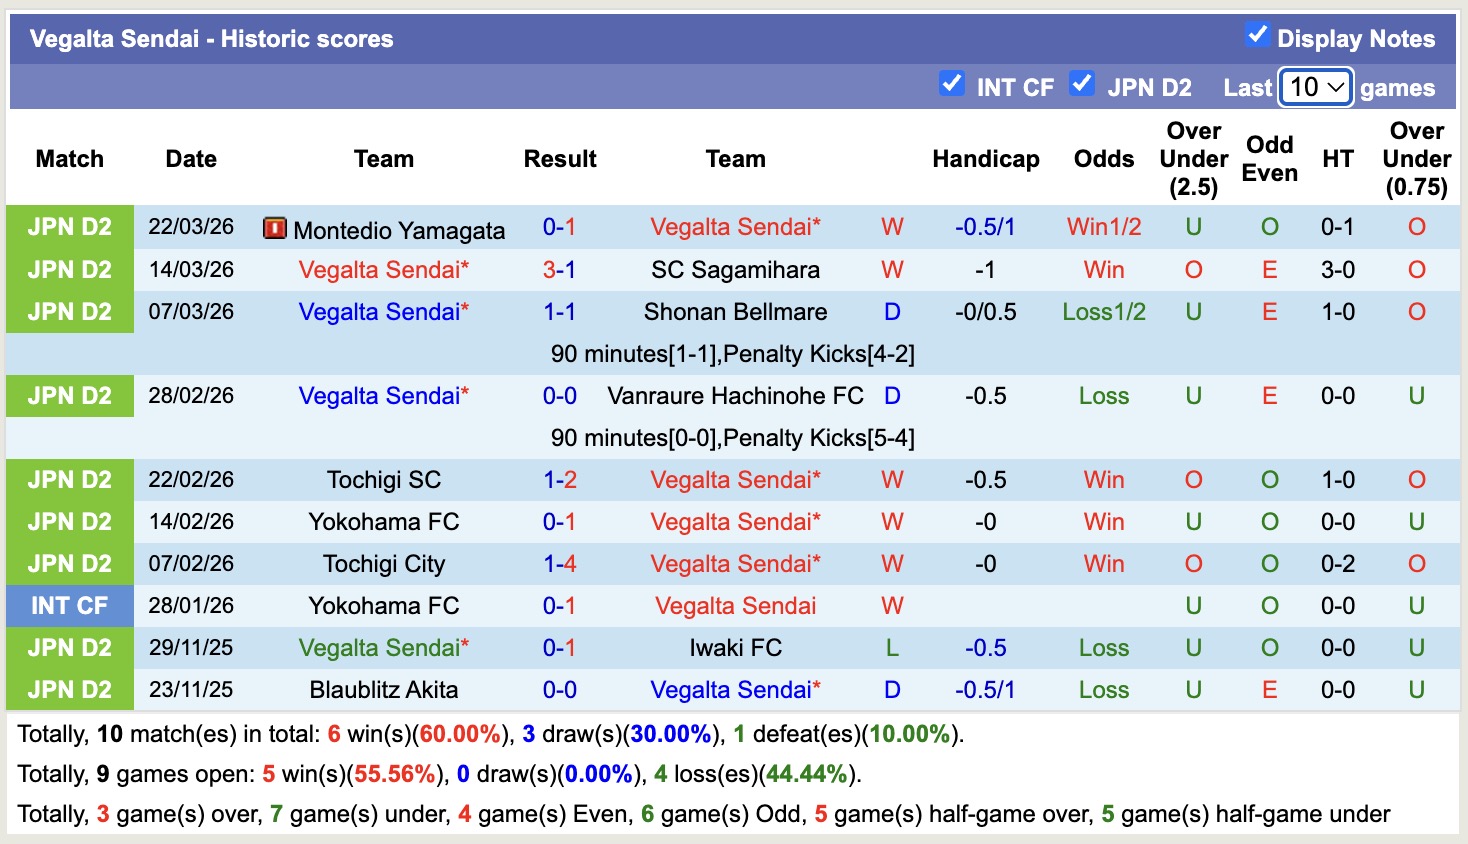The width and height of the screenshot is (1468, 844).
Task: Disable the JPN D2 filter checkbox
Action: click(1082, 84)
